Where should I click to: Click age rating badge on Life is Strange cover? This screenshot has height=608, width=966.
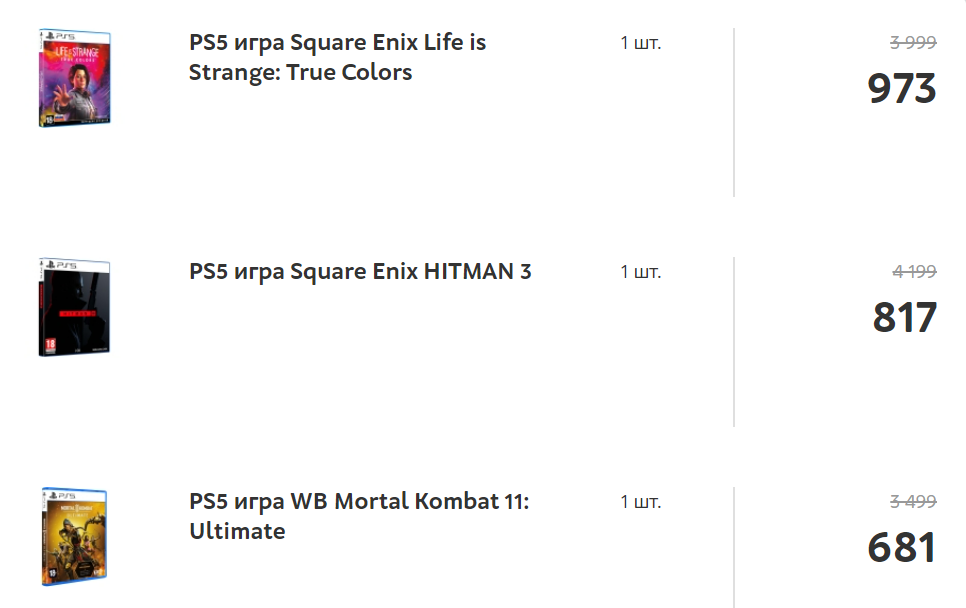[x=48, y=119]
